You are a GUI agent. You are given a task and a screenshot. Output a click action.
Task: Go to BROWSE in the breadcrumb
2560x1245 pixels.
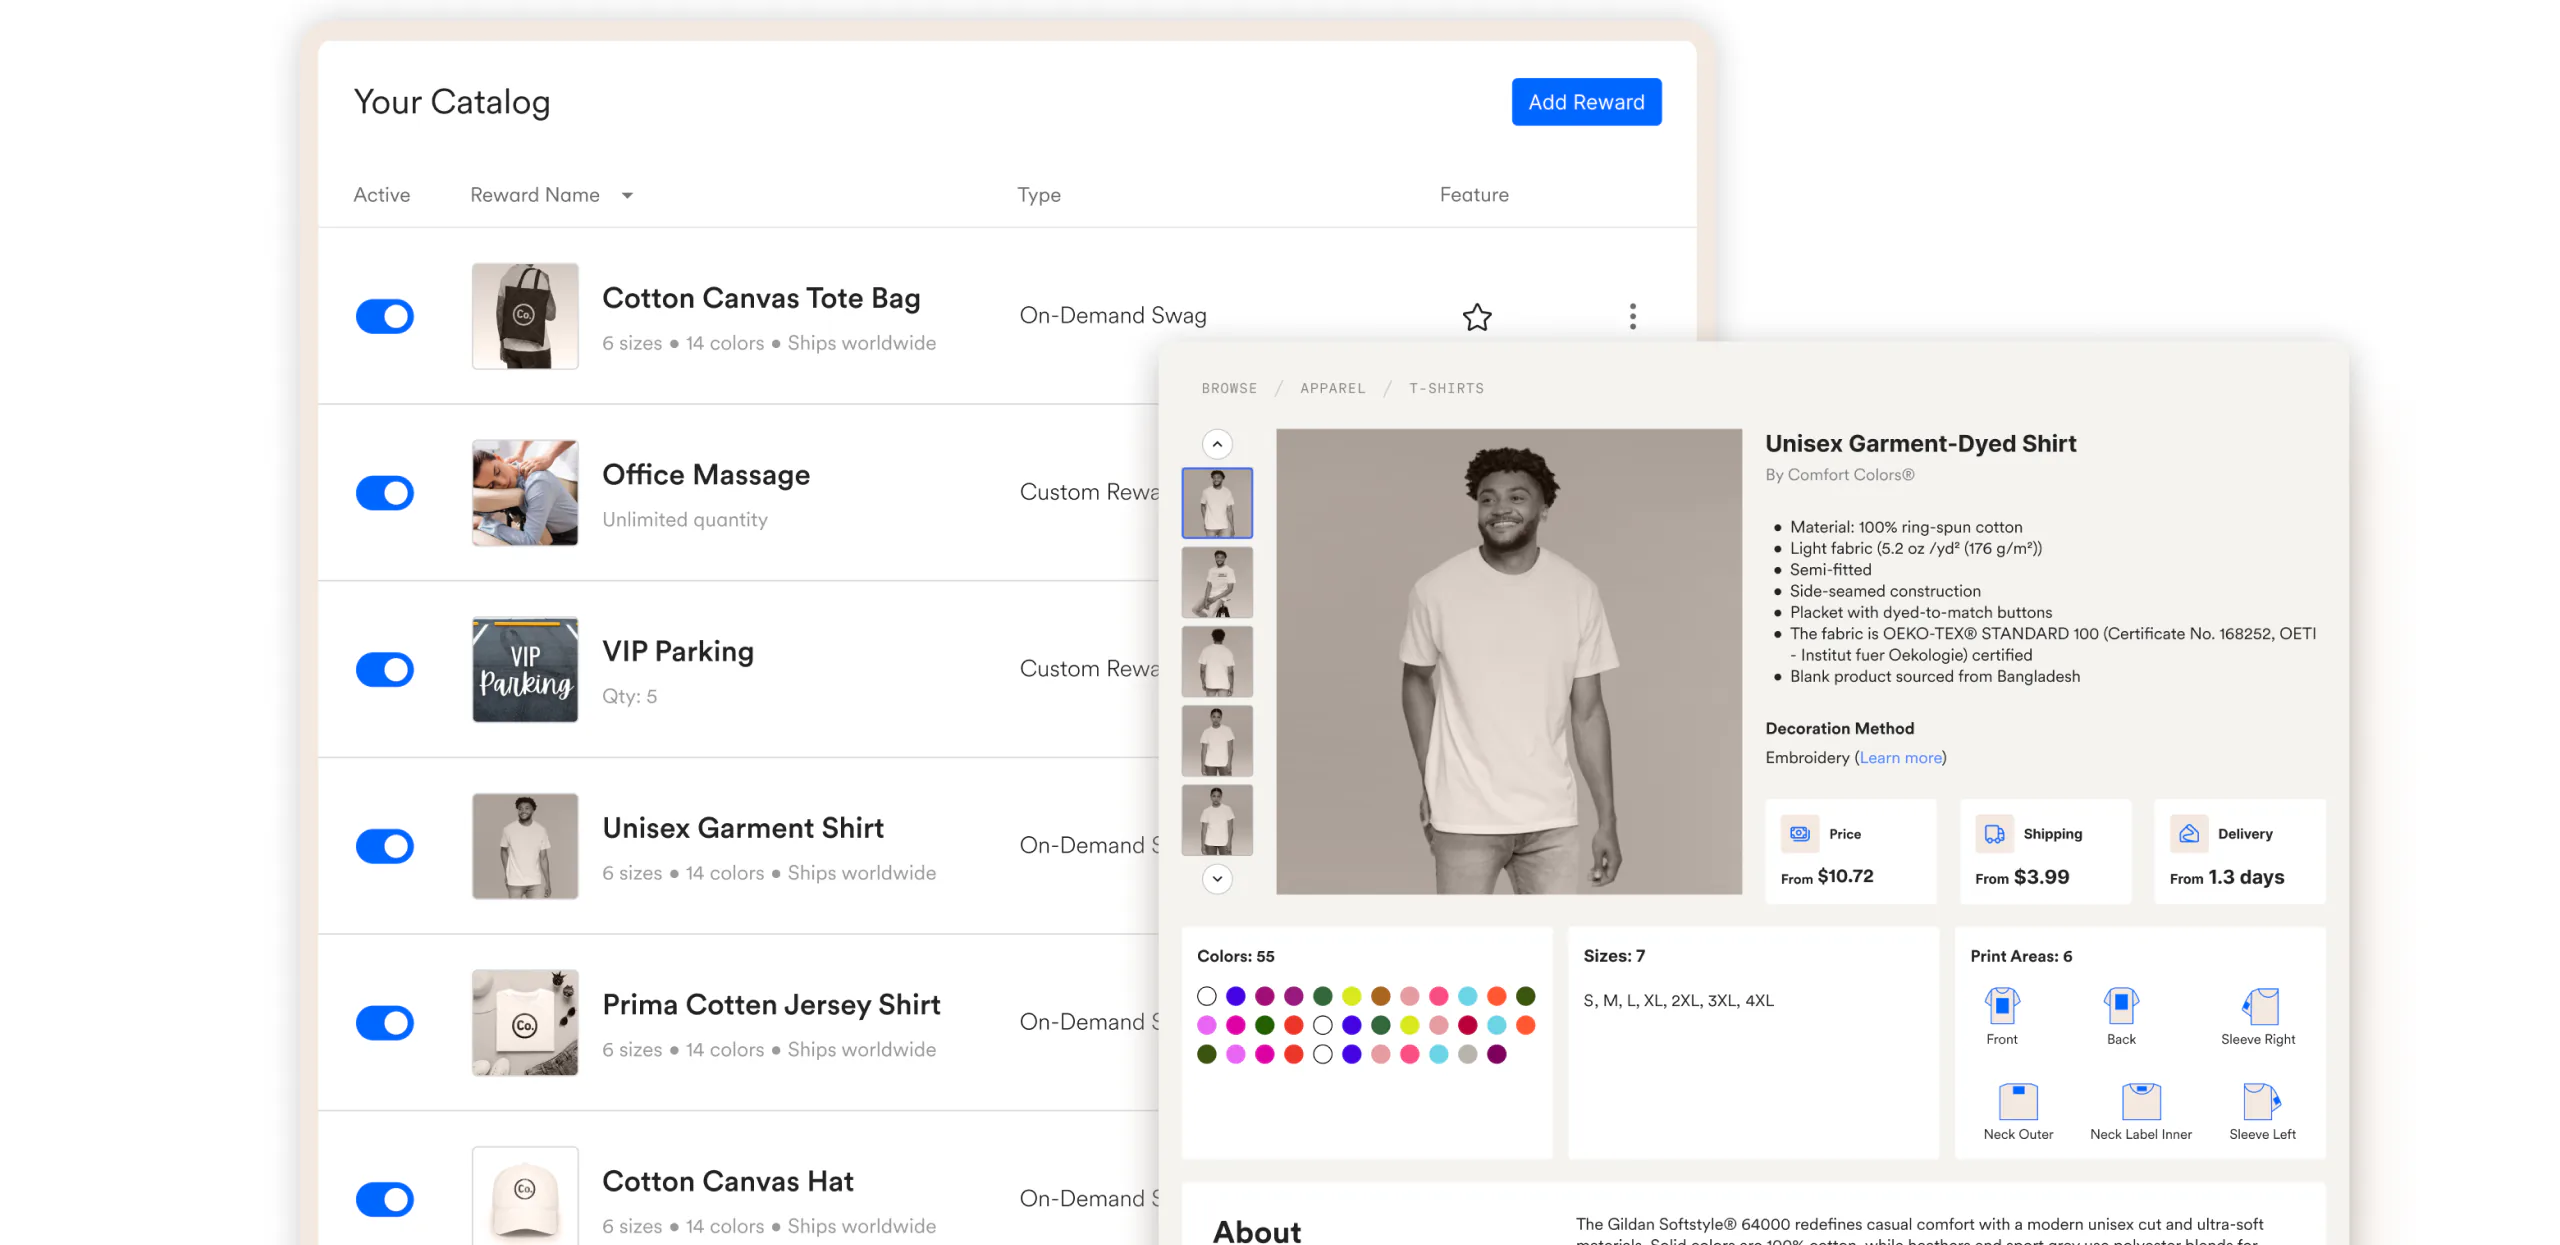1228,389
